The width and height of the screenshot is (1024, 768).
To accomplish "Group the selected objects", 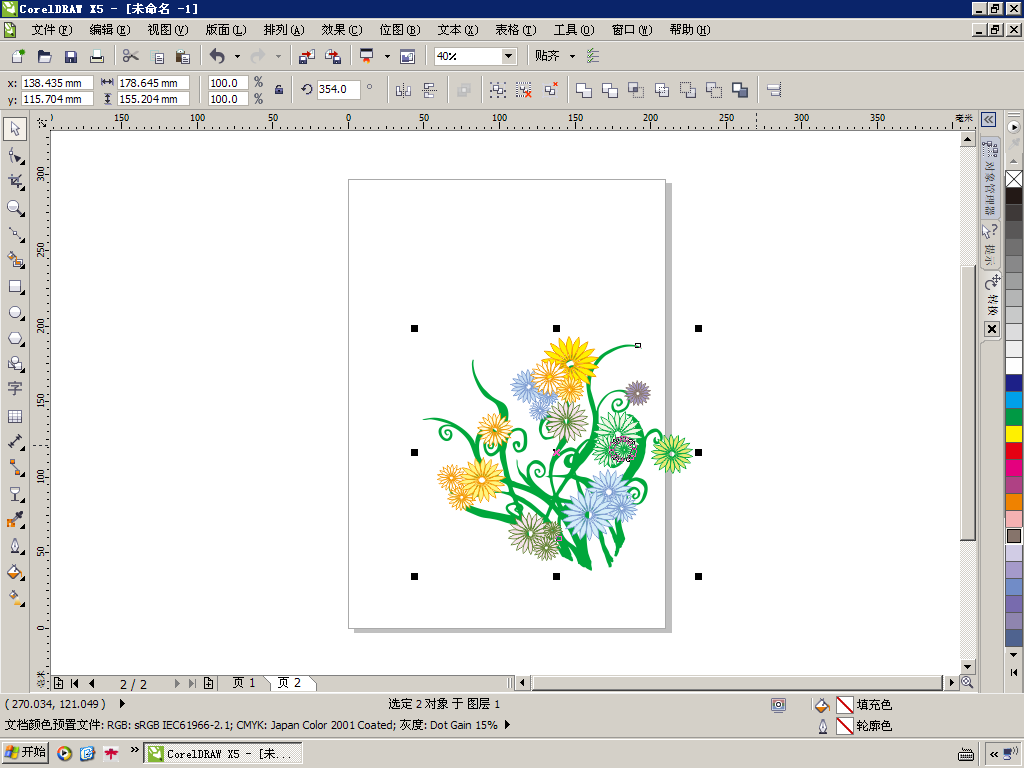I will [498, 90].
